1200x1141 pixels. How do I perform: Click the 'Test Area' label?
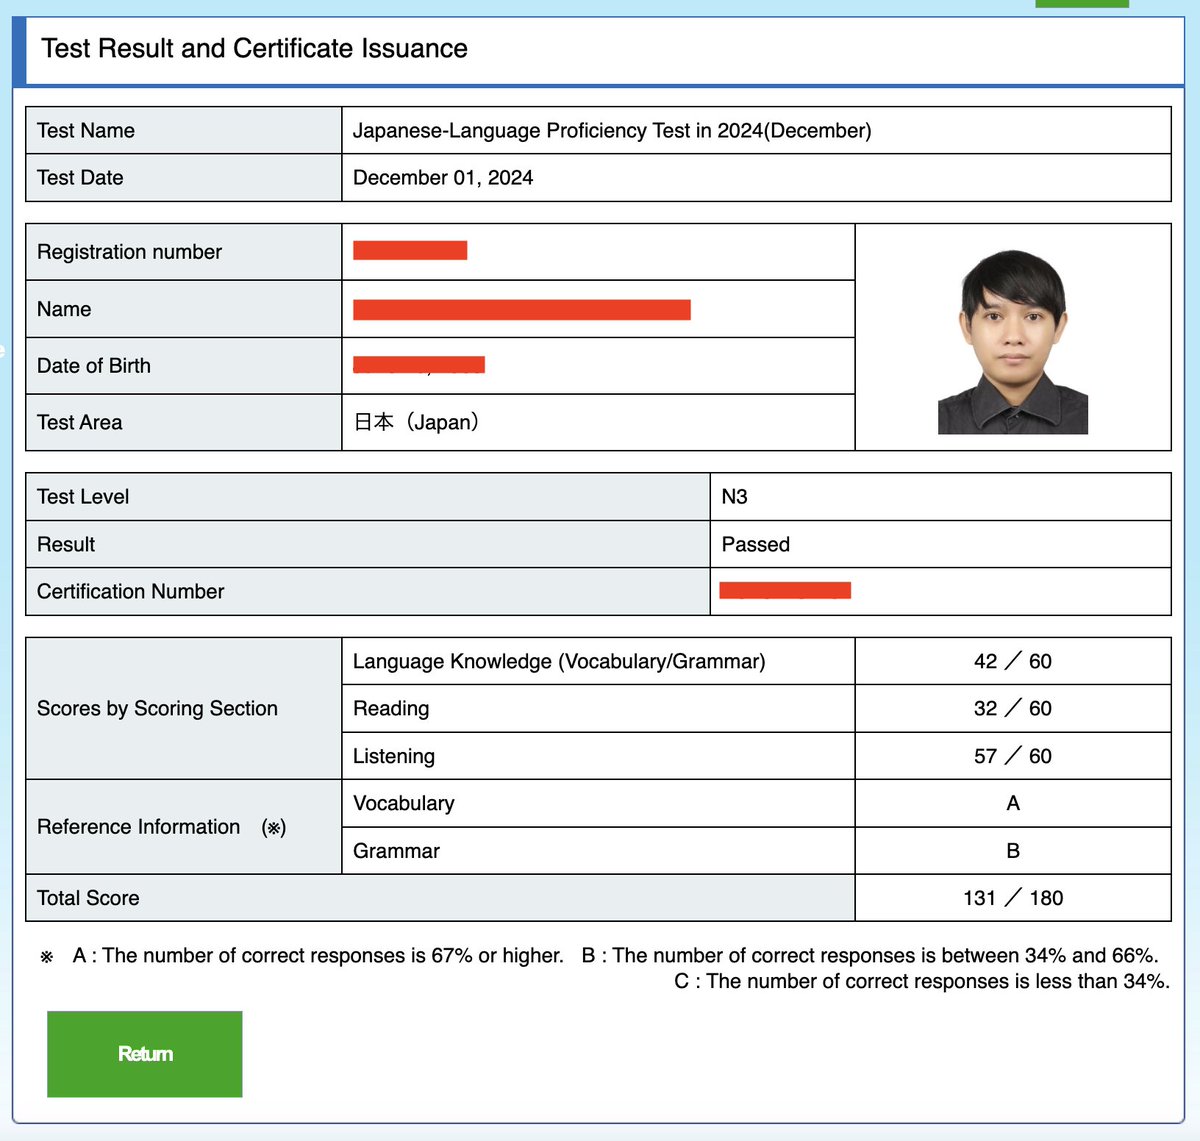tap(79, 422)
